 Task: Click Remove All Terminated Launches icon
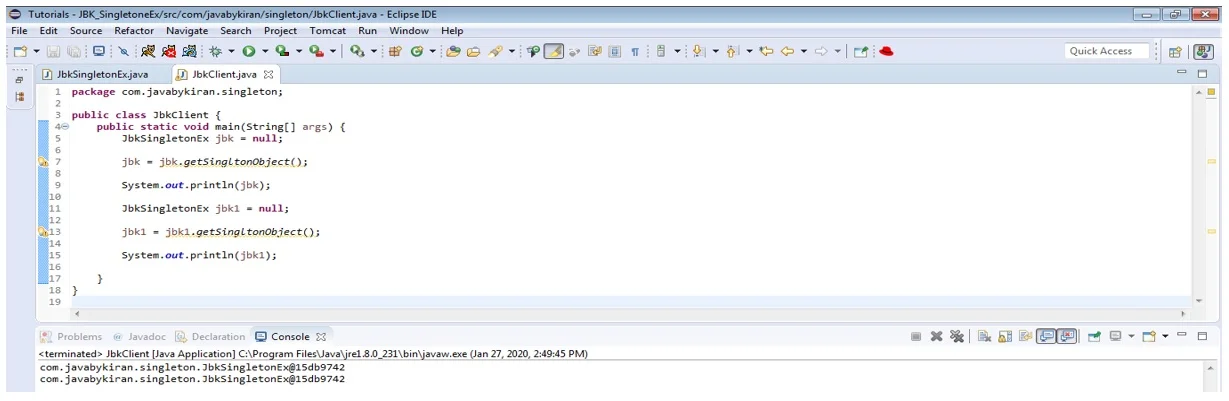(957, 336)
